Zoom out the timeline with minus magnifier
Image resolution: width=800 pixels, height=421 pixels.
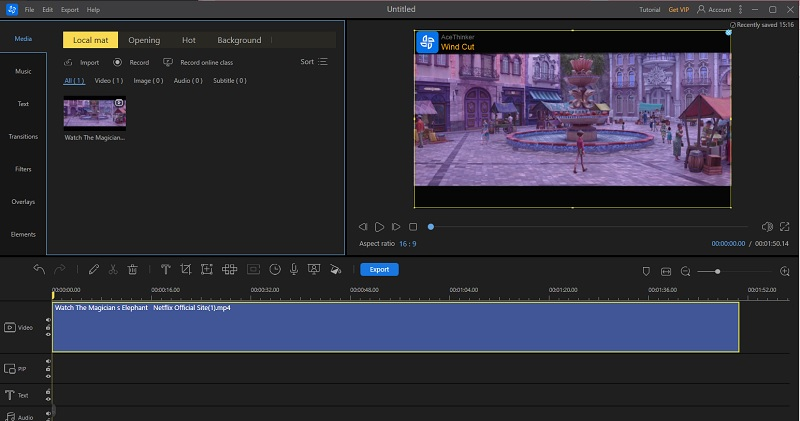pos(686,271)
